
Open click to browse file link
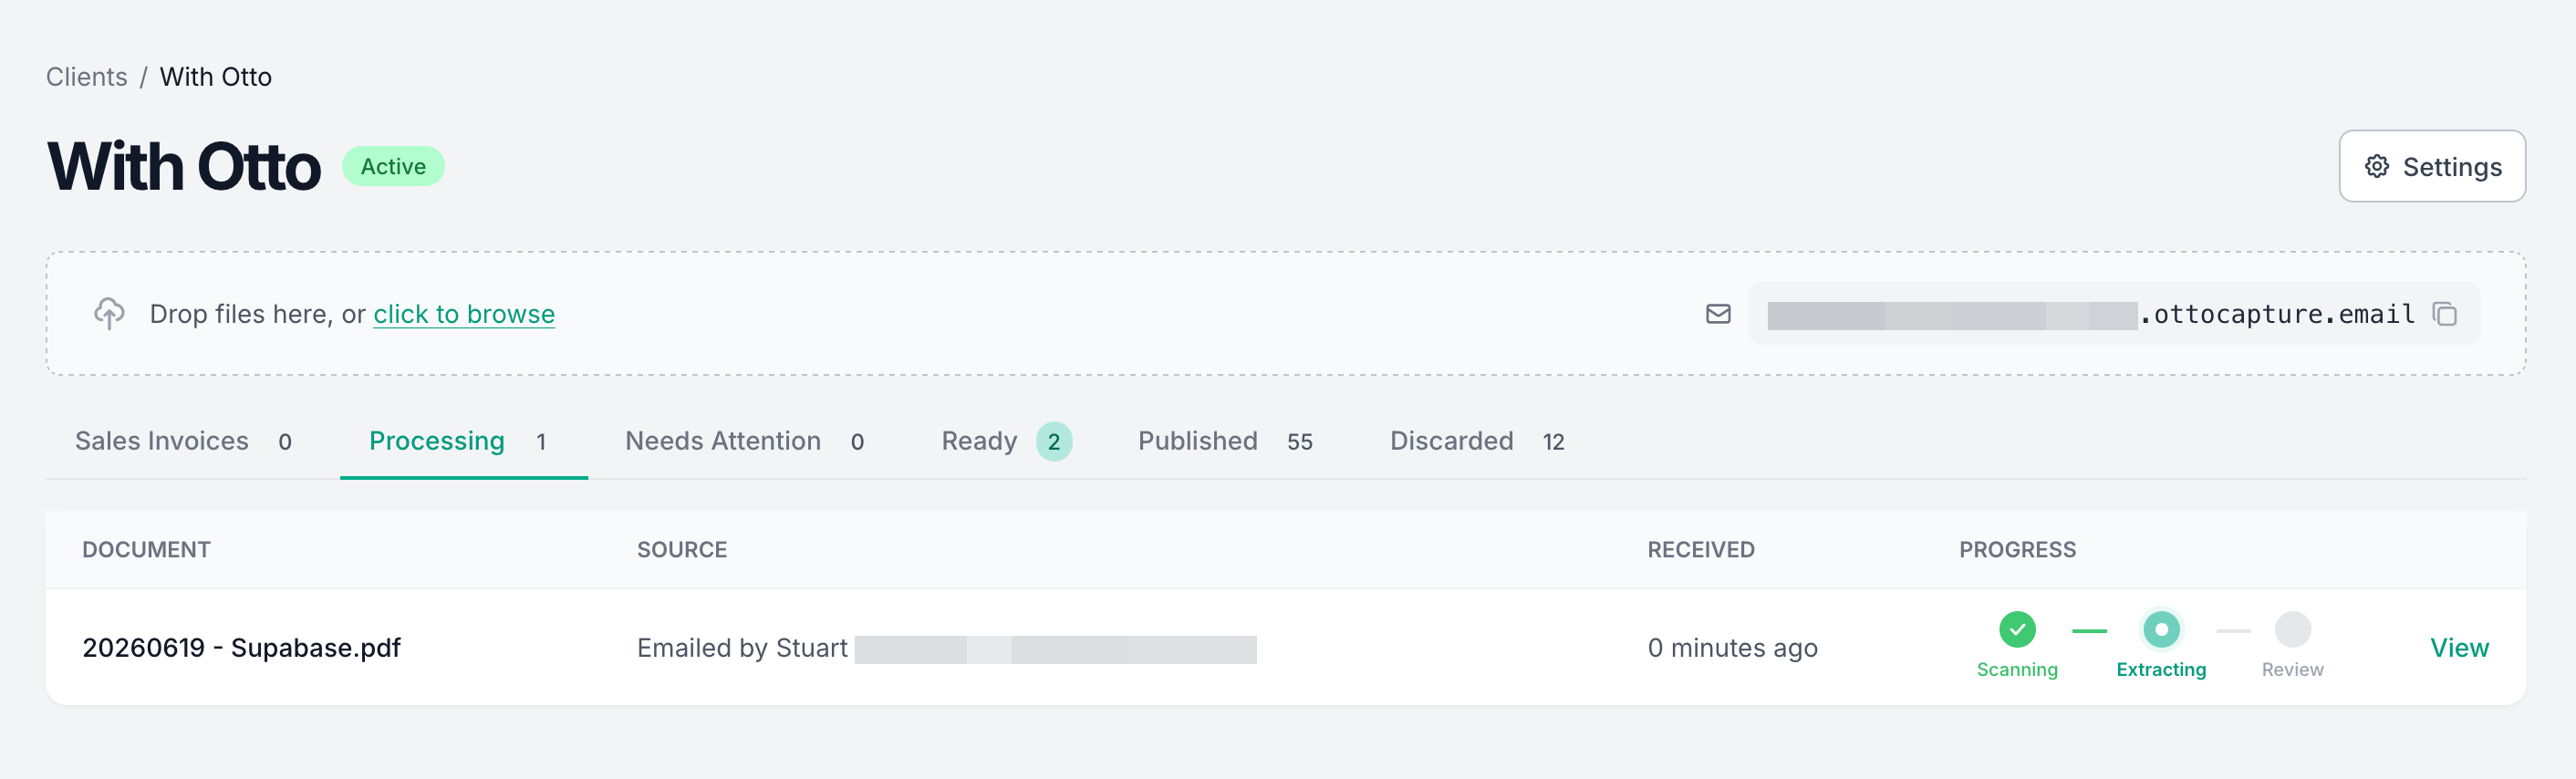click(x=464, y=314)
